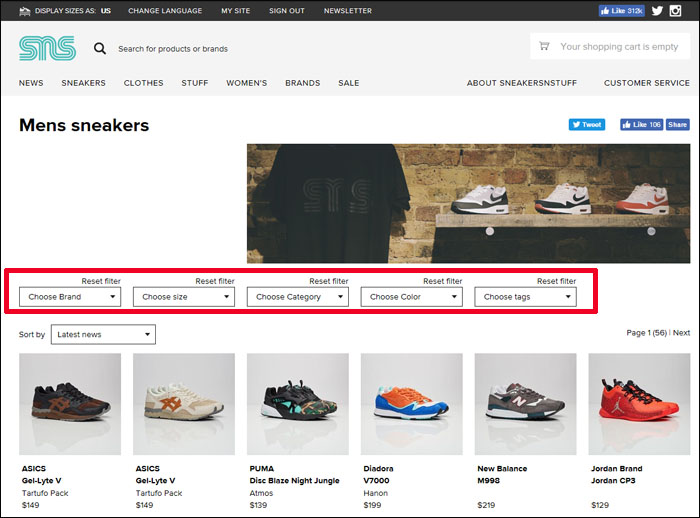Reset the category filter
The height and width of the screenshot is (518, 700).
coord(329,281)
